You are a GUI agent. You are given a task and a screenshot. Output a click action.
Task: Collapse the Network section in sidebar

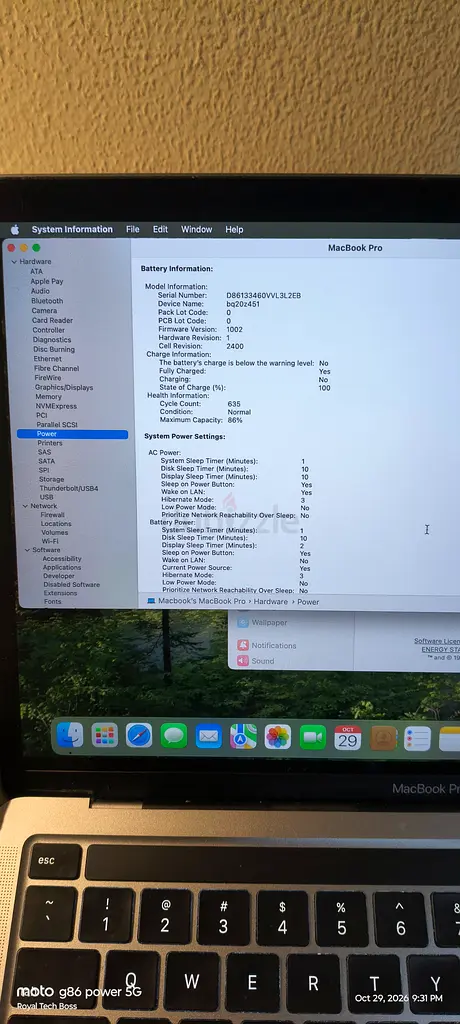click(25, 506)
